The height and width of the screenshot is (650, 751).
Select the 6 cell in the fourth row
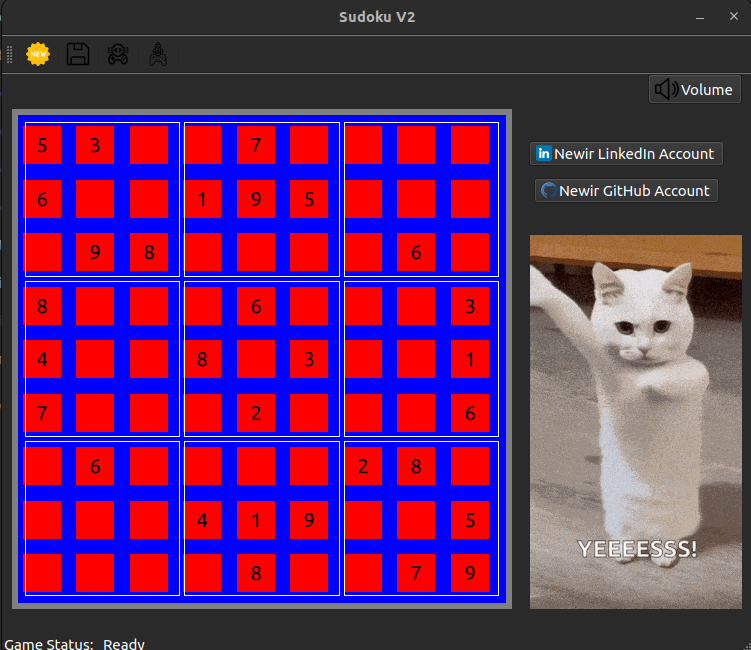[x=256, y=306]
